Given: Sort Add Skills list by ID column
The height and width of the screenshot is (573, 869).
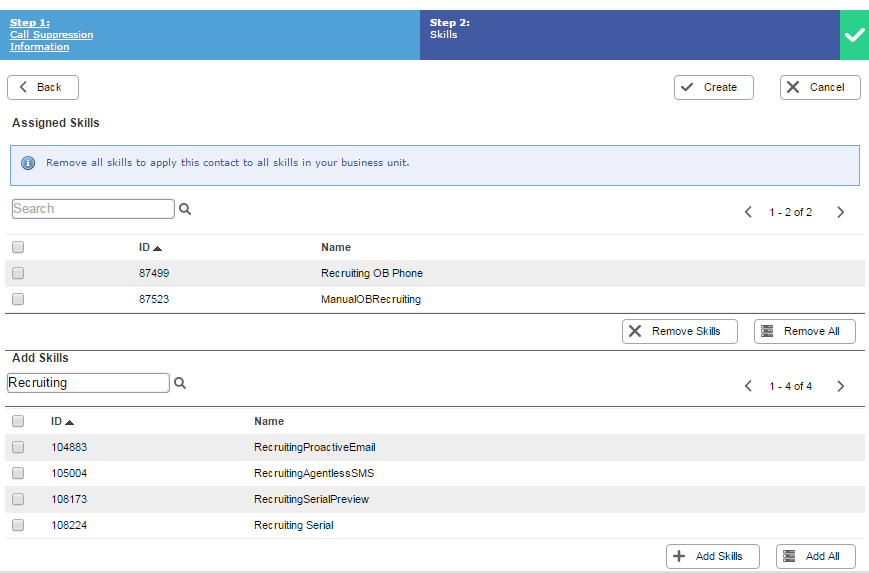Looking at the screenshot, I should click(x=62, y=422).
